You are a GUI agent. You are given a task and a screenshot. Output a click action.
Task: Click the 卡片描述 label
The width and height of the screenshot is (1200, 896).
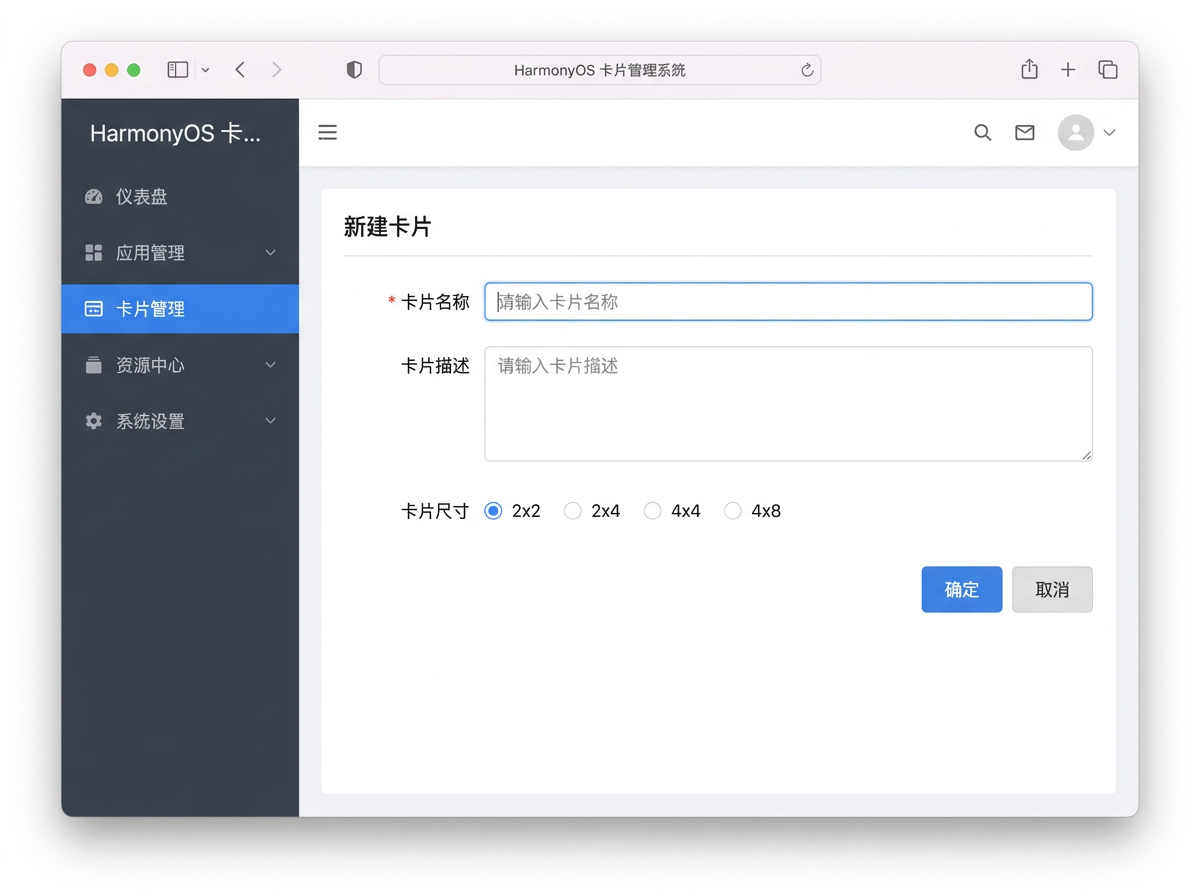tap(435, 366)
